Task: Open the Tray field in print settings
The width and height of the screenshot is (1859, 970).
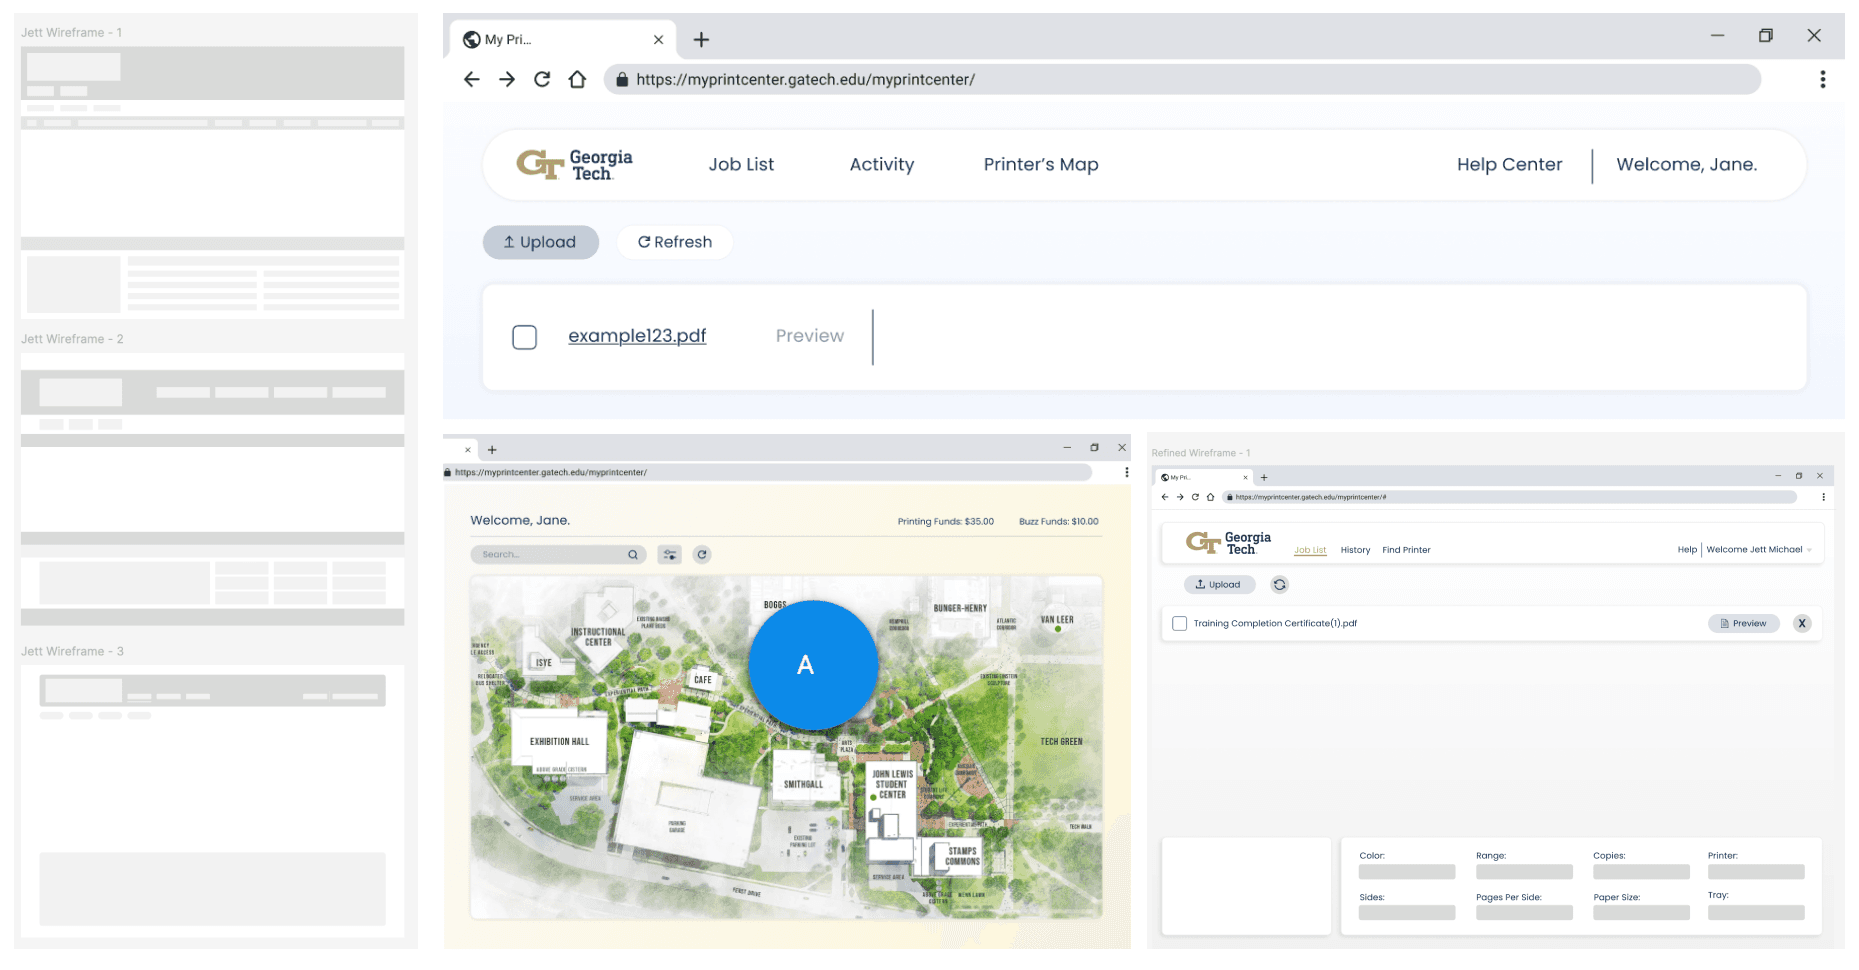Action: [1756, 913]
